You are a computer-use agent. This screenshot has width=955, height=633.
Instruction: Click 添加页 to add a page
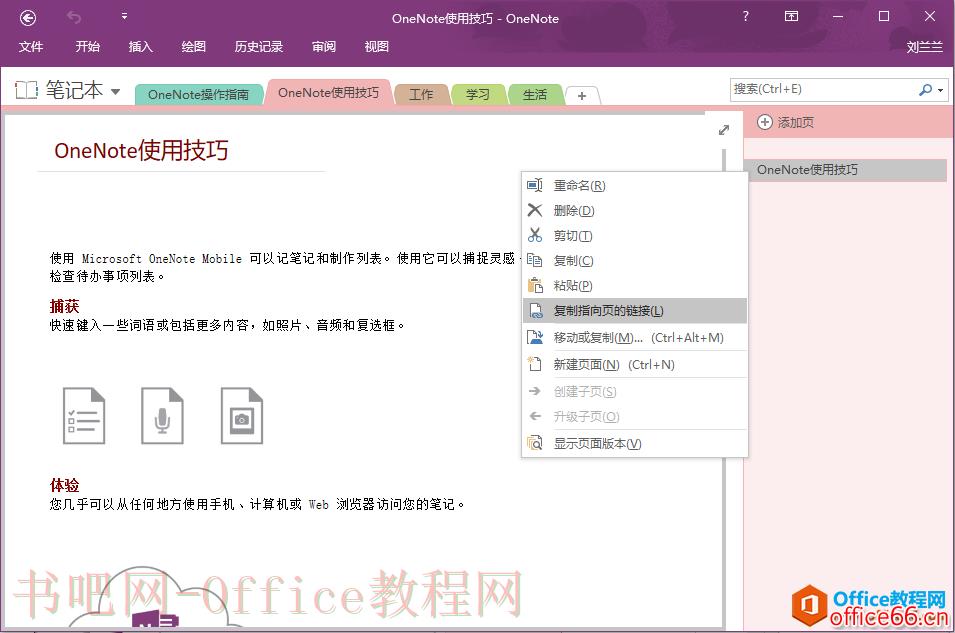786,122
